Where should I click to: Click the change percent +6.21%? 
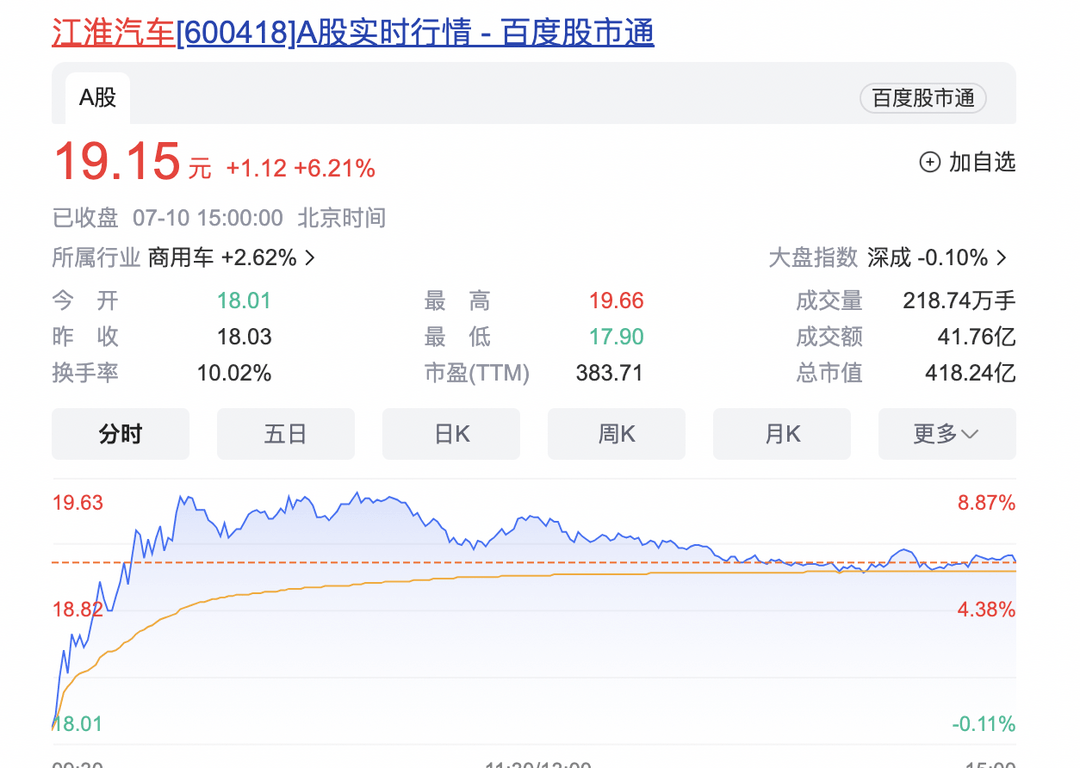334,168
